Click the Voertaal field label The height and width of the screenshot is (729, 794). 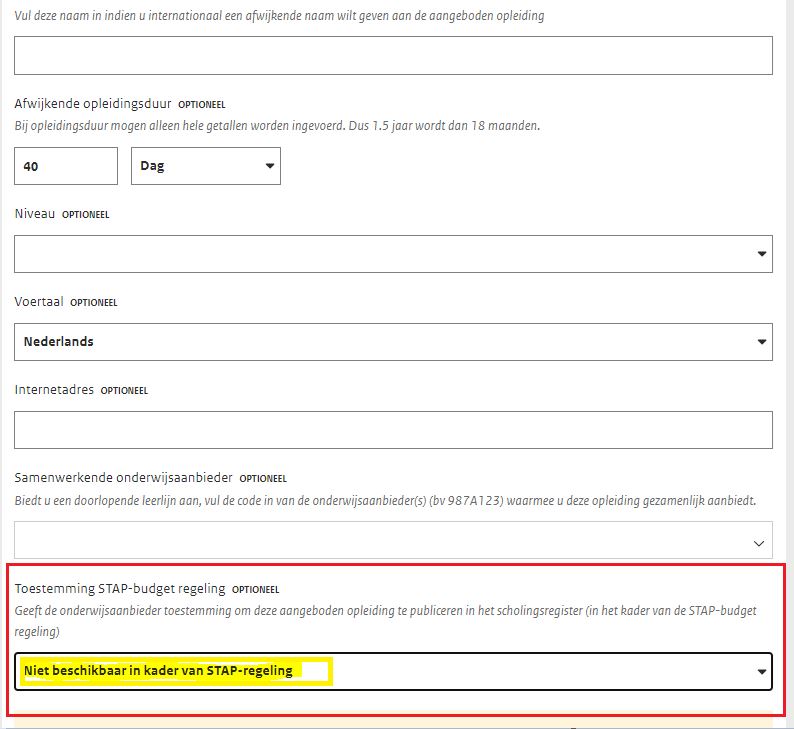(39, 302)
